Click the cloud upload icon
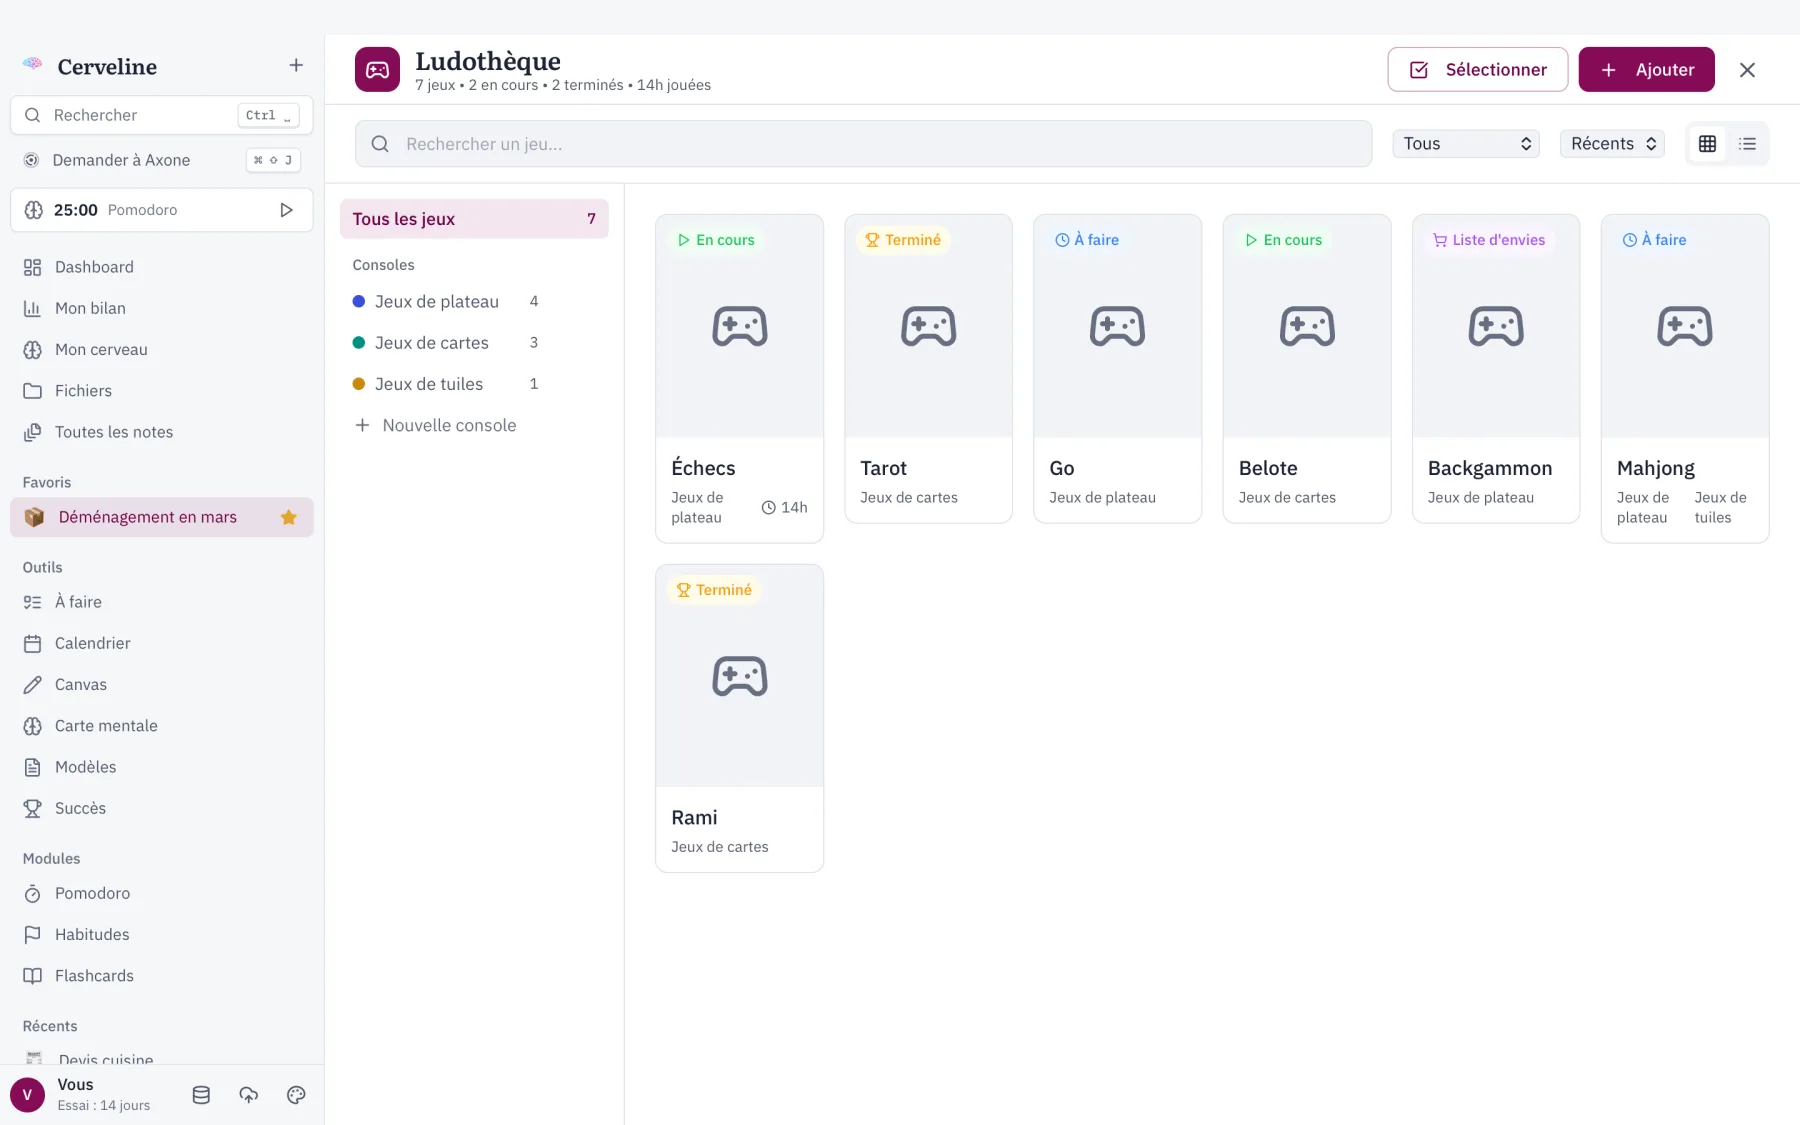 click(249, 1095)
